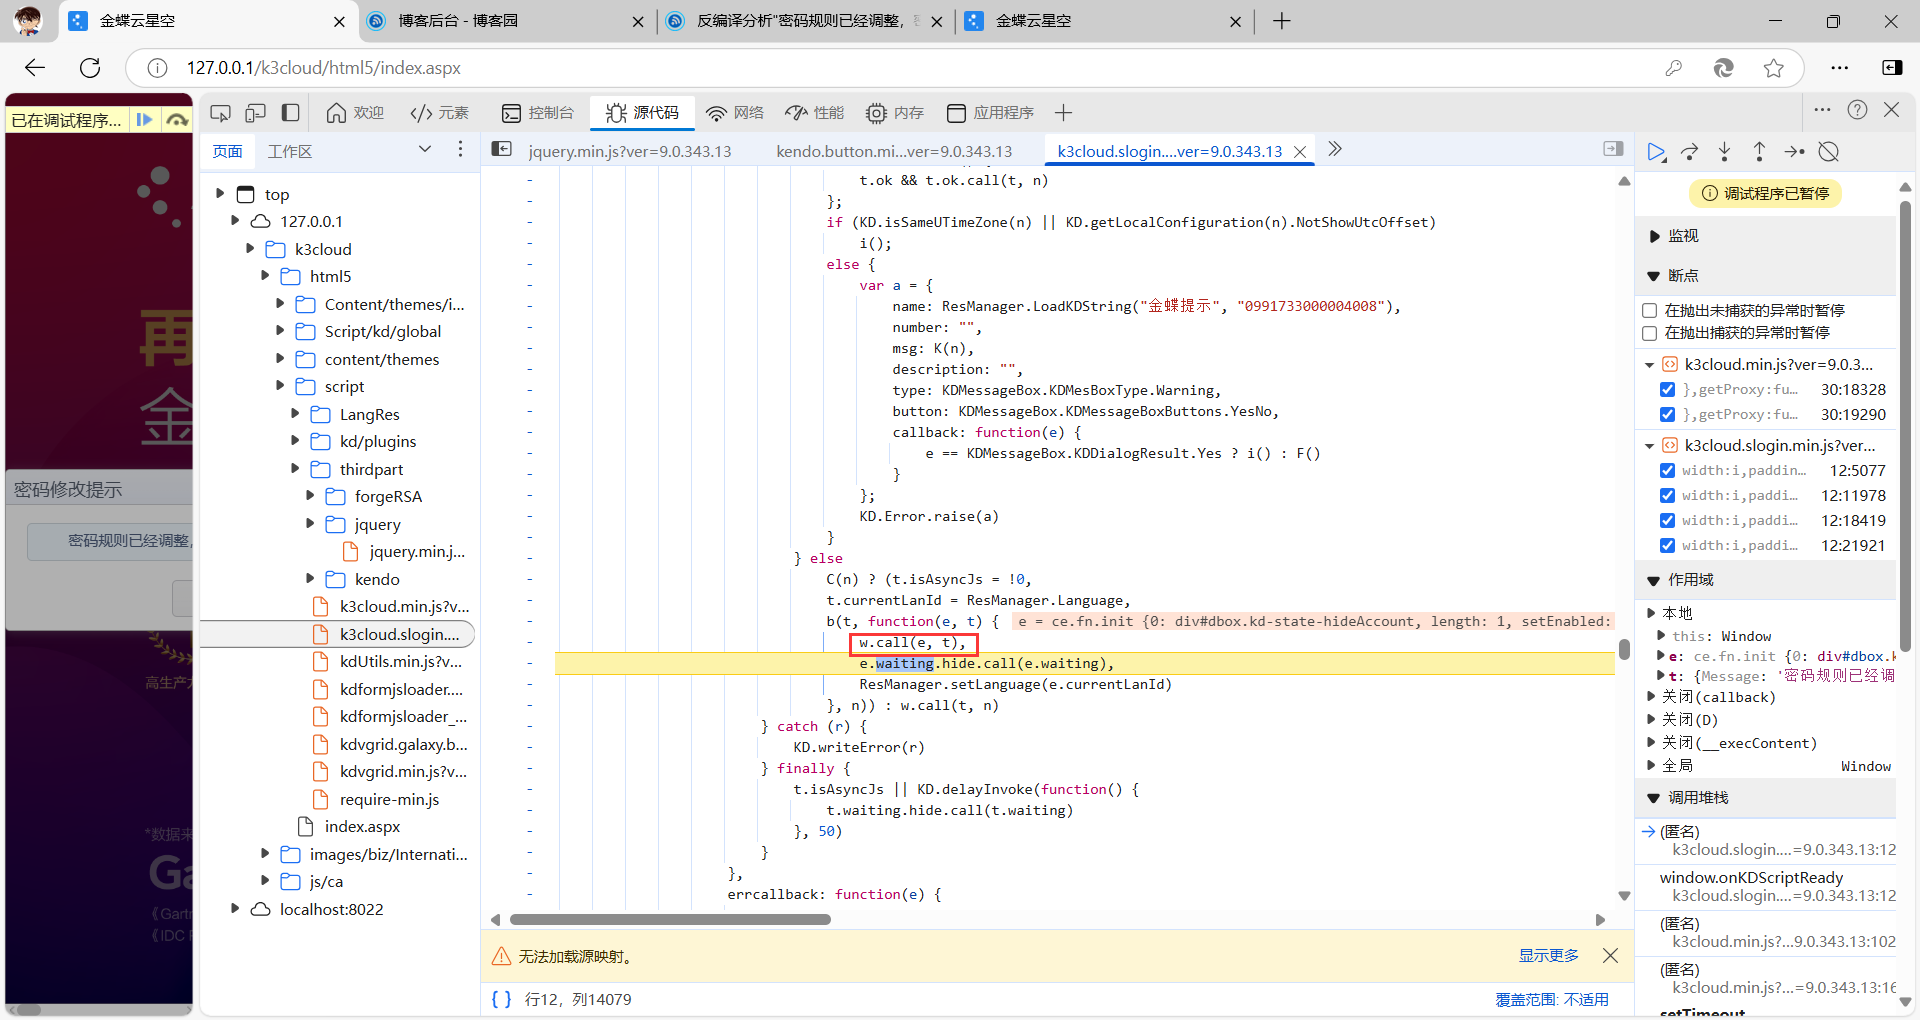Open the DevTools help icon
Screen dimensions: 1920x1020
click(1857, 110)
